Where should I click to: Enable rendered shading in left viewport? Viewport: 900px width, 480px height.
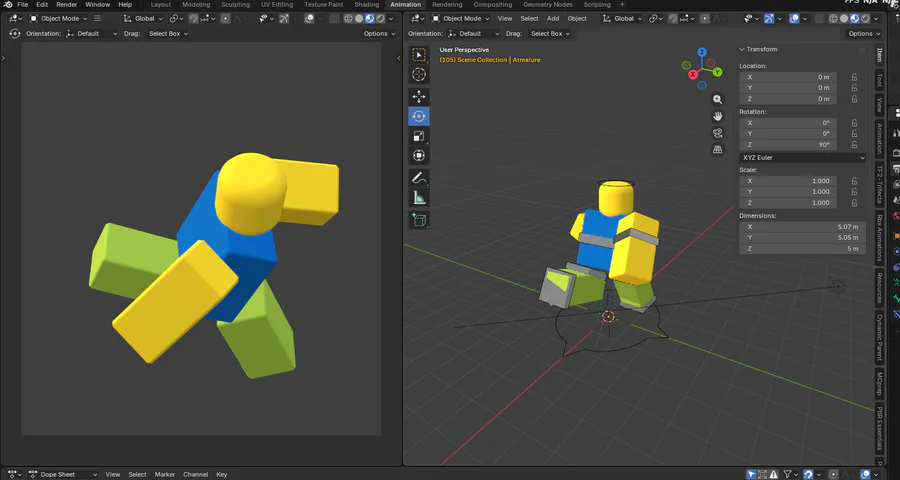click(x=381, y=18)
